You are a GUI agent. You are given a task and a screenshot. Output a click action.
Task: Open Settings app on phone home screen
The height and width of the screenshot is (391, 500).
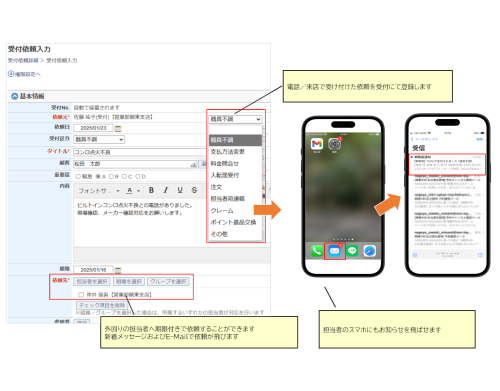pos(334,144)
